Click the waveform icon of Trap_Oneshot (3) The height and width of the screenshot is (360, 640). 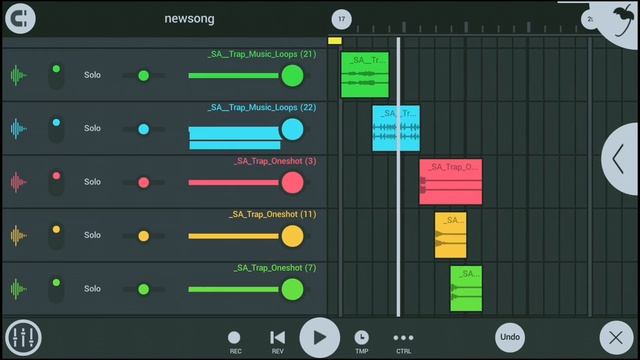click(18, 182)
